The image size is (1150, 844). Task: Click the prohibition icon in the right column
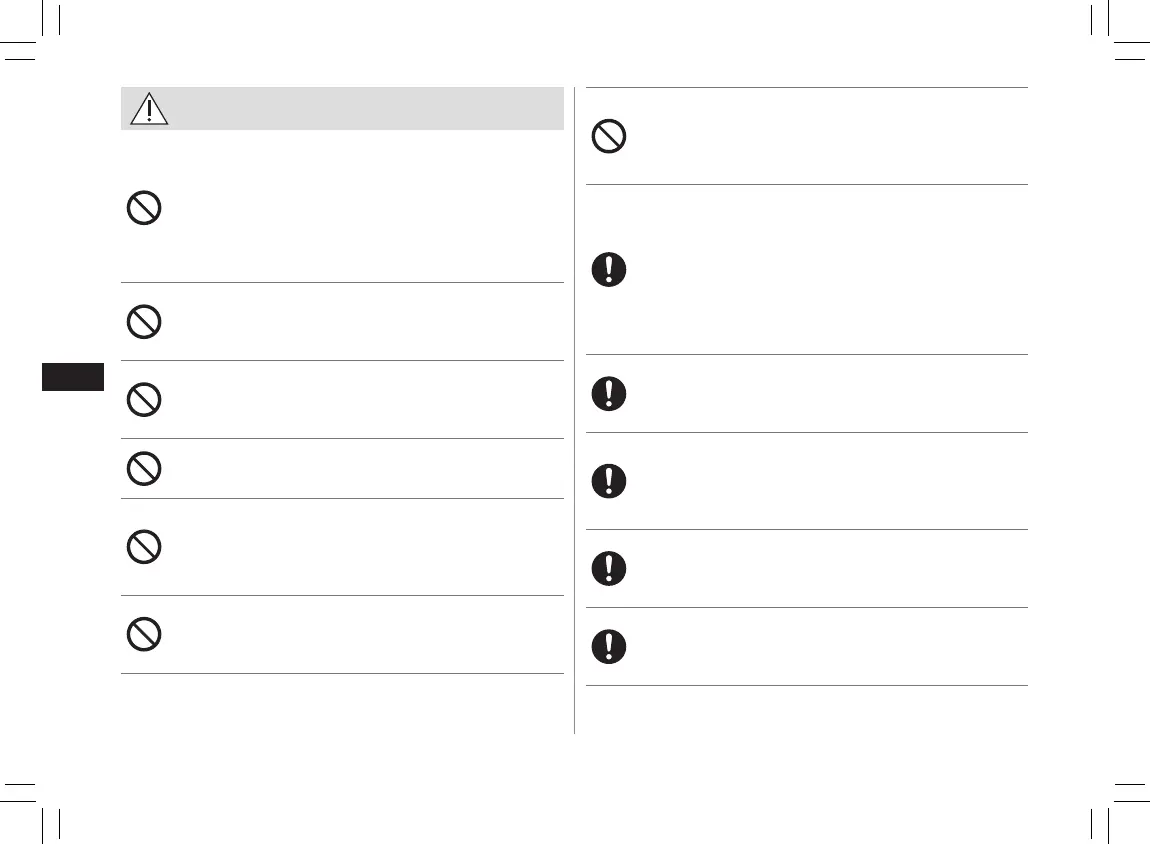[x=609, y=136]
